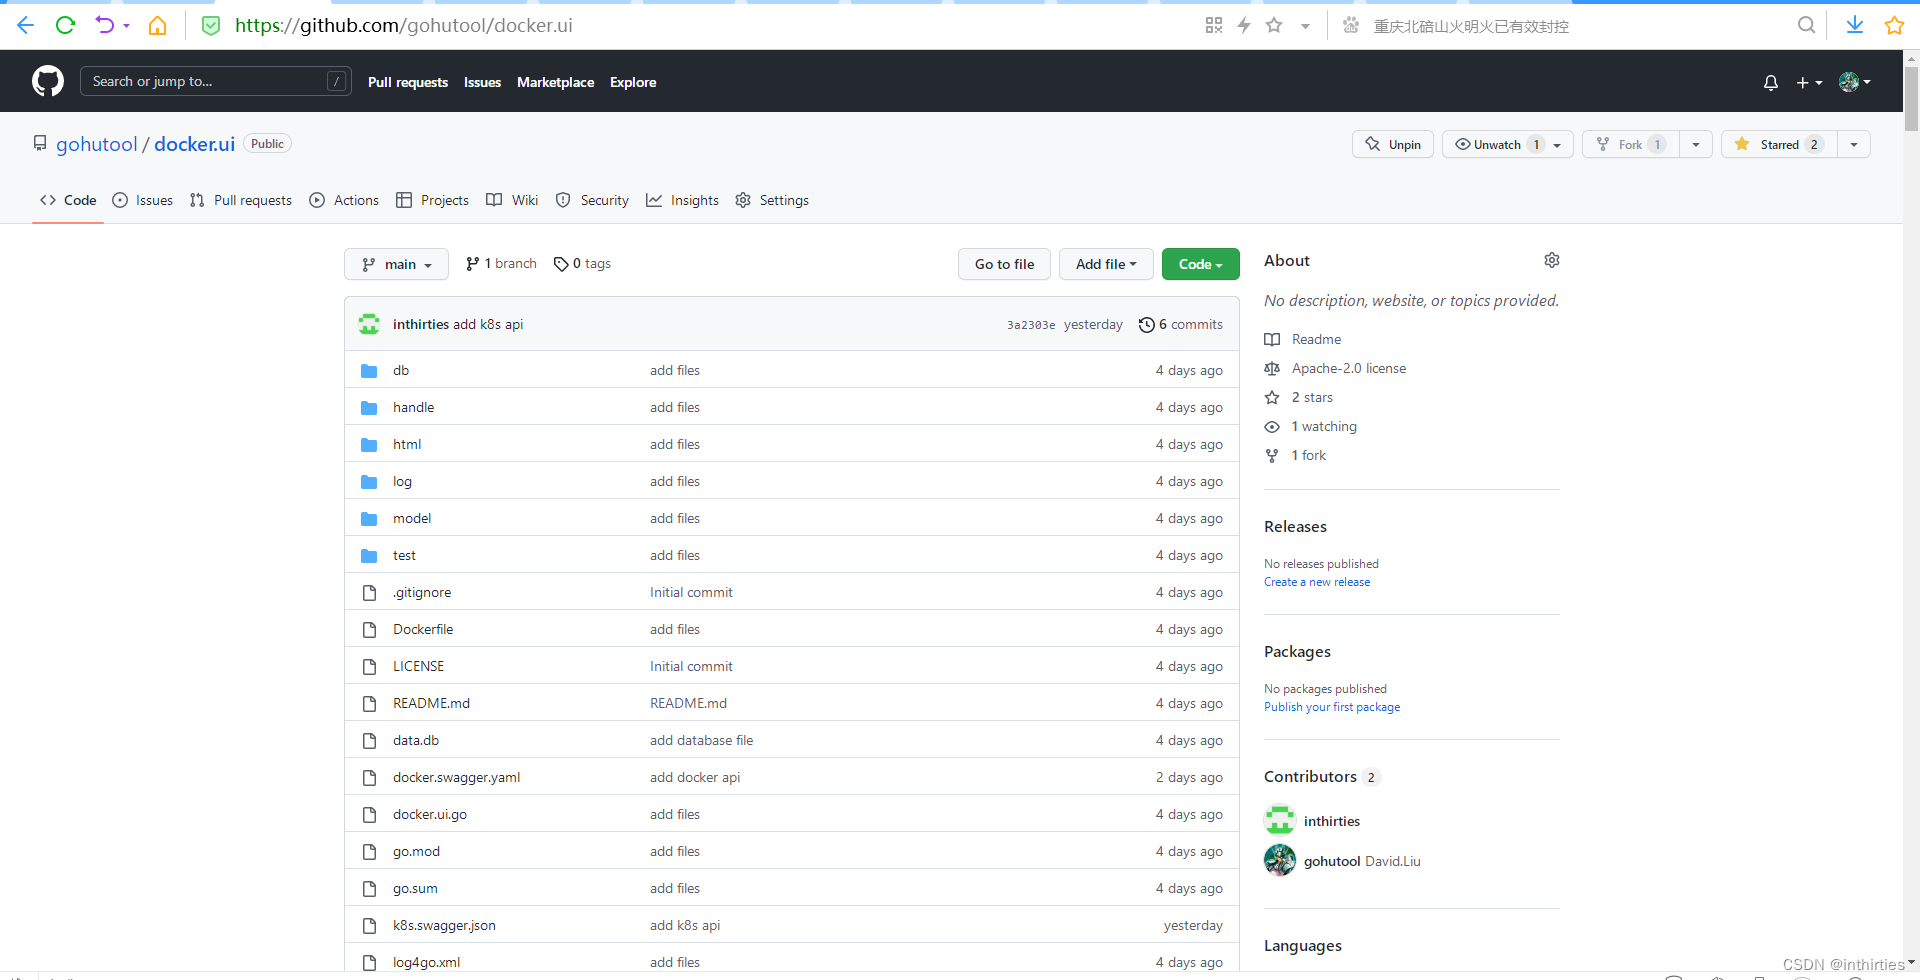Unpin the repository
This screenshot has height=980, width=1920.
point(1393,144)
